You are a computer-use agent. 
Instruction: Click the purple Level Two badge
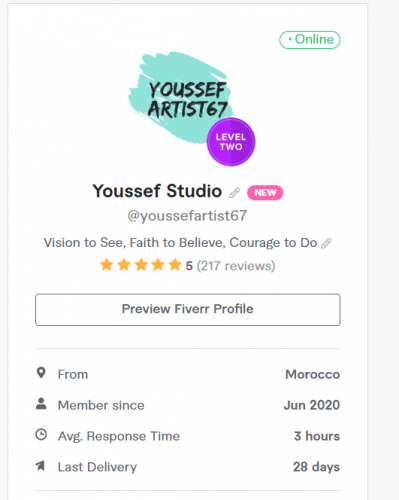(231, 142)
